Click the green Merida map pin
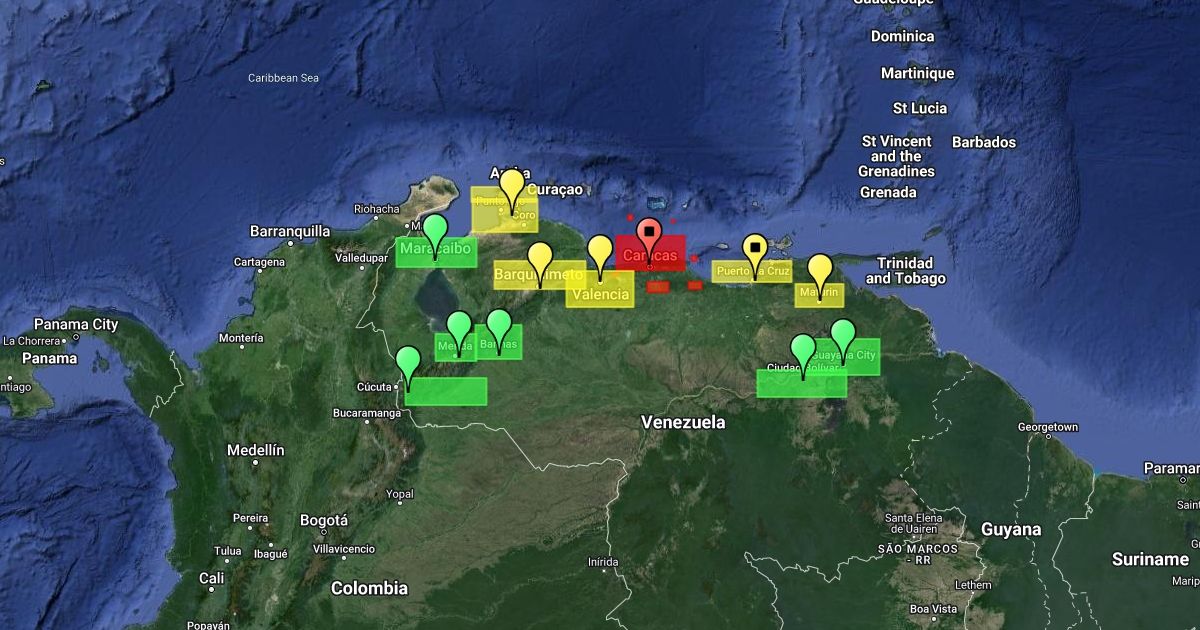Image resolution: width=1200 pixels, height=630 pixels. click(x=459, y=329)
